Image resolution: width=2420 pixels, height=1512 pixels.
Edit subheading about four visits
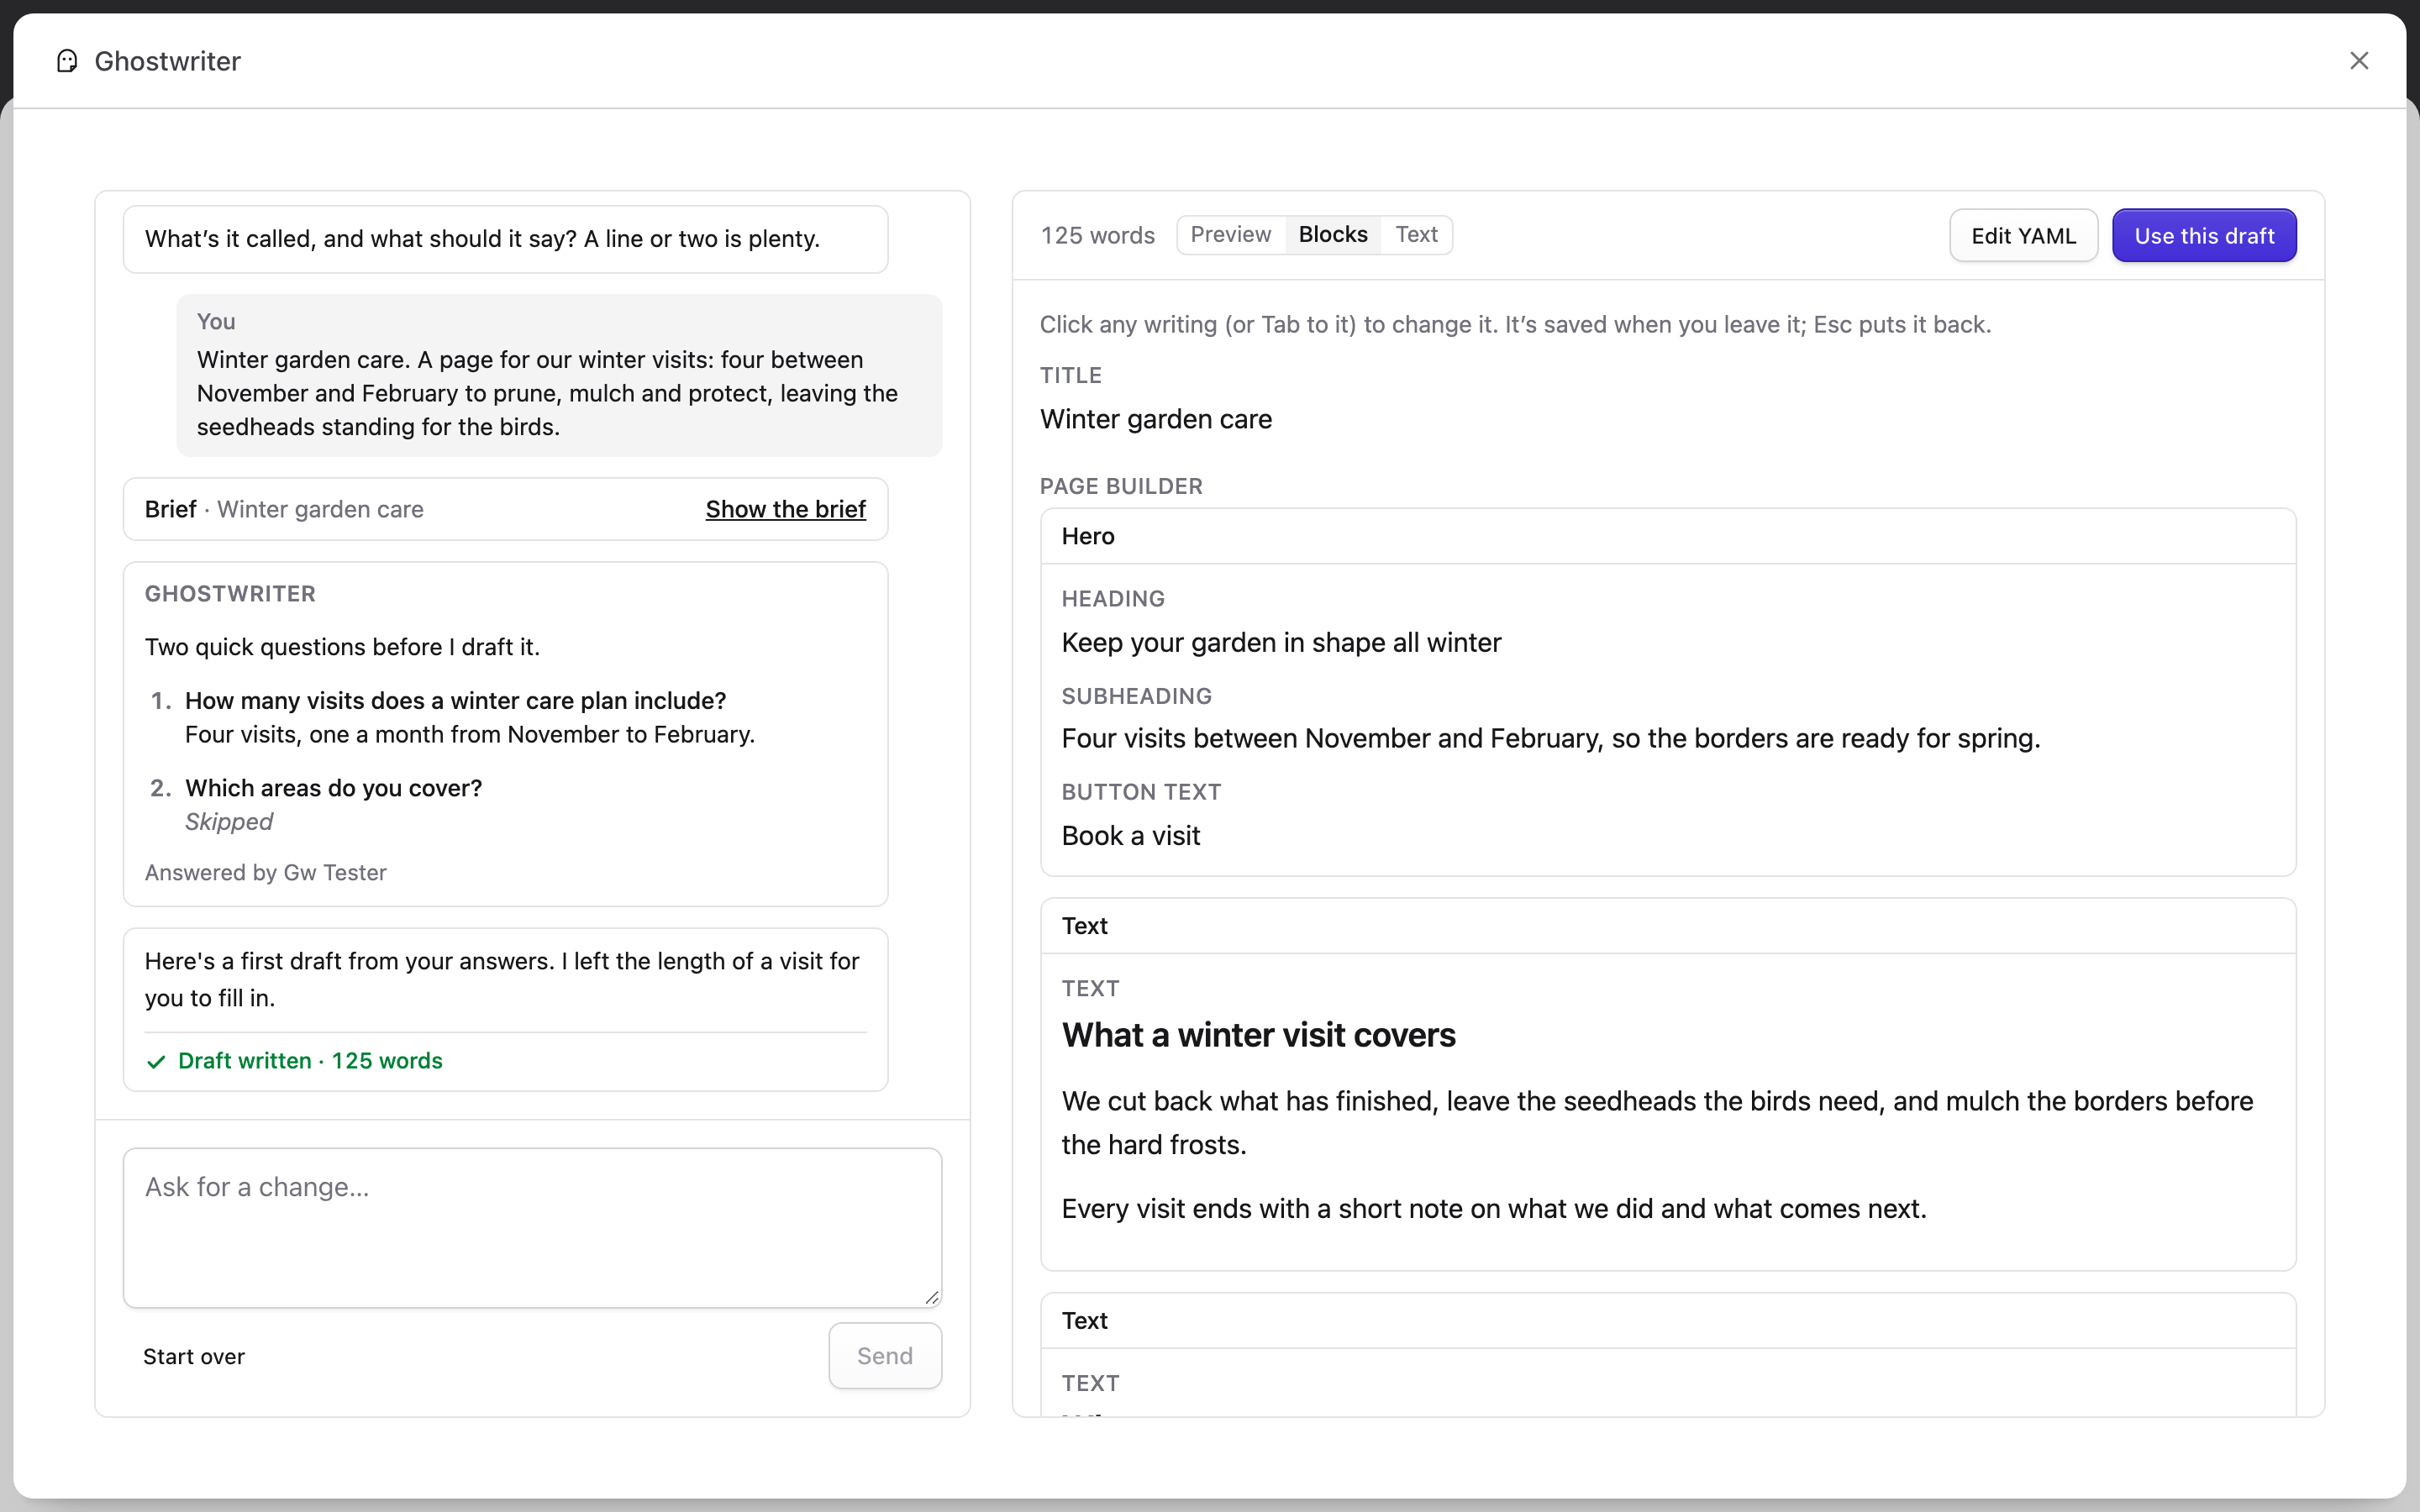(x=1551, y=738)
